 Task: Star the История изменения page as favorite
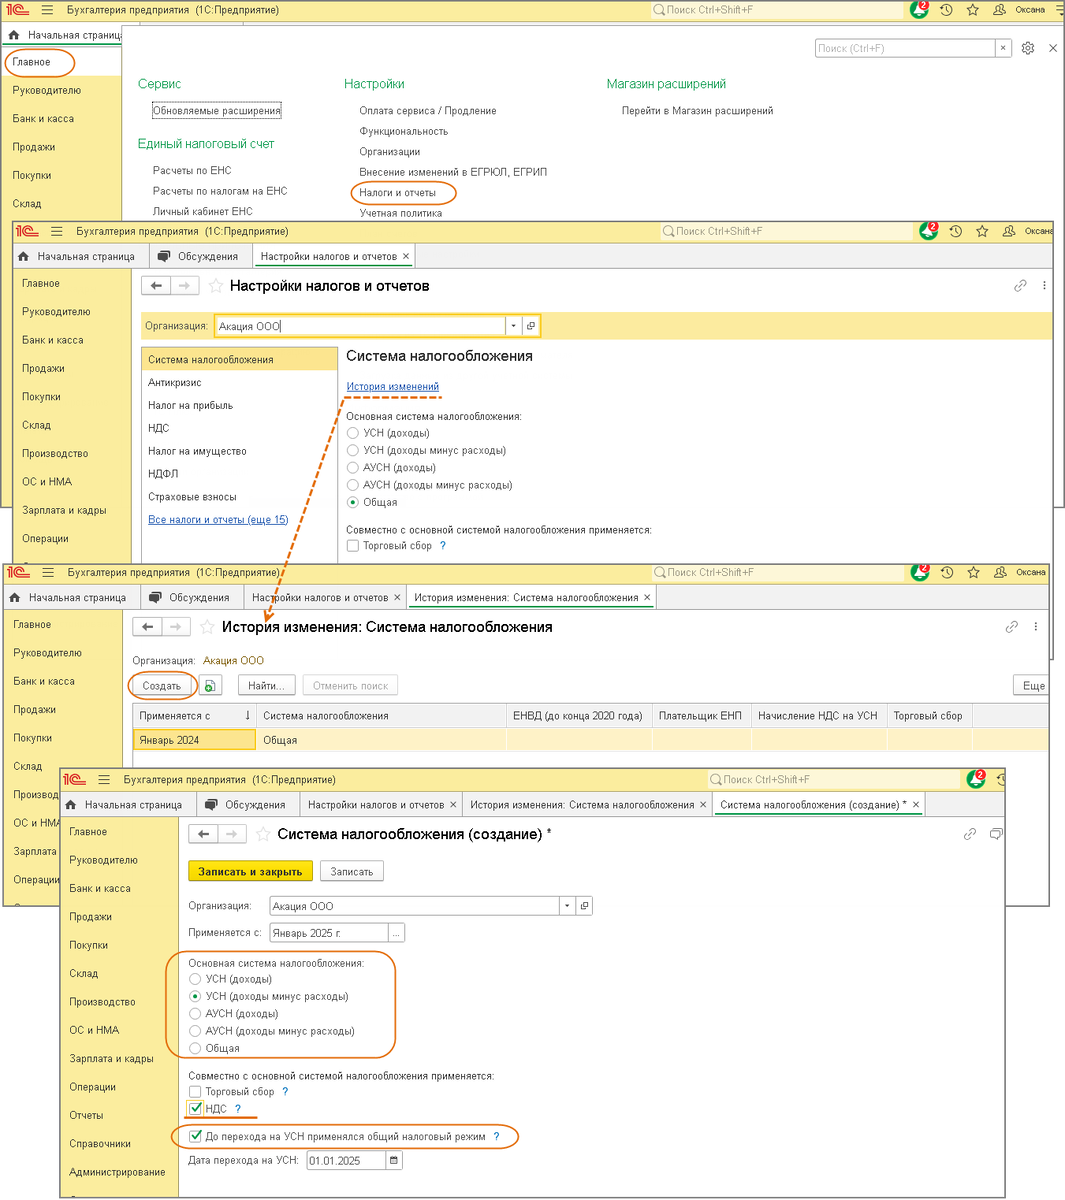point(207,627)
